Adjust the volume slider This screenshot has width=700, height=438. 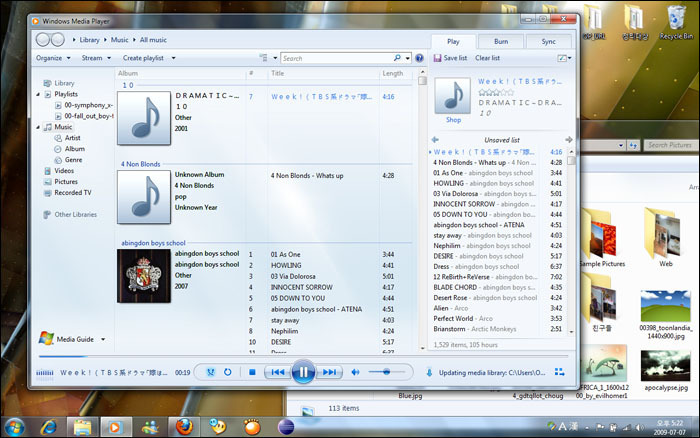click(387, 372)
